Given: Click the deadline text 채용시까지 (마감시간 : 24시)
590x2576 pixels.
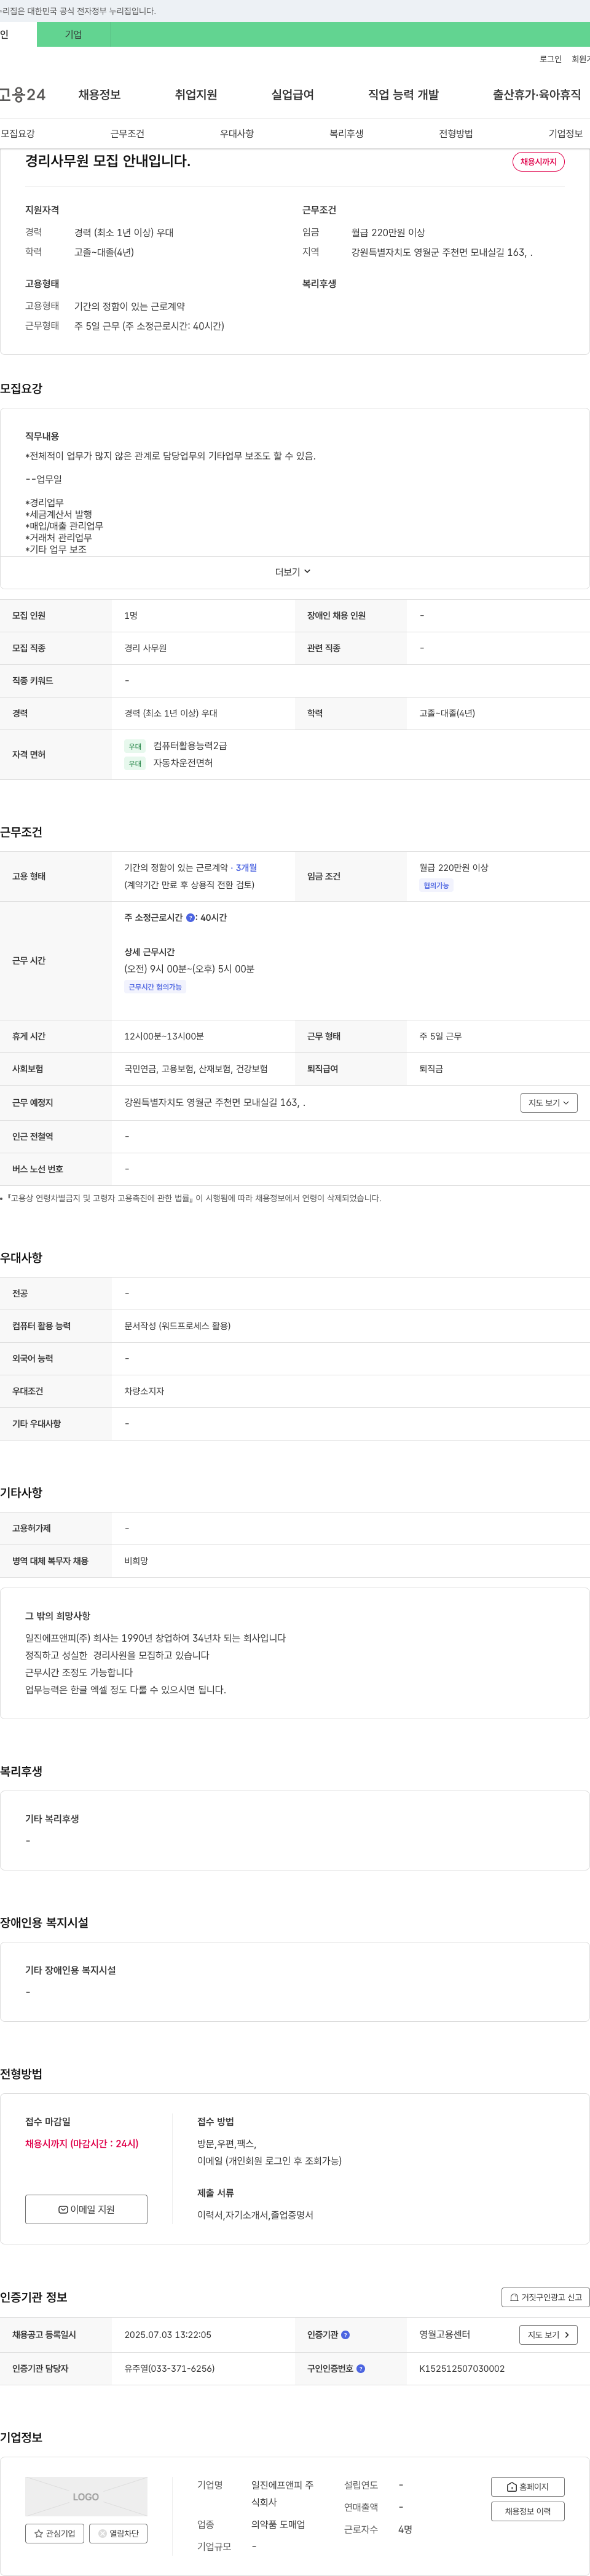Looking at the screenshot, I should pyautogui.click(x=82, y=2144).
